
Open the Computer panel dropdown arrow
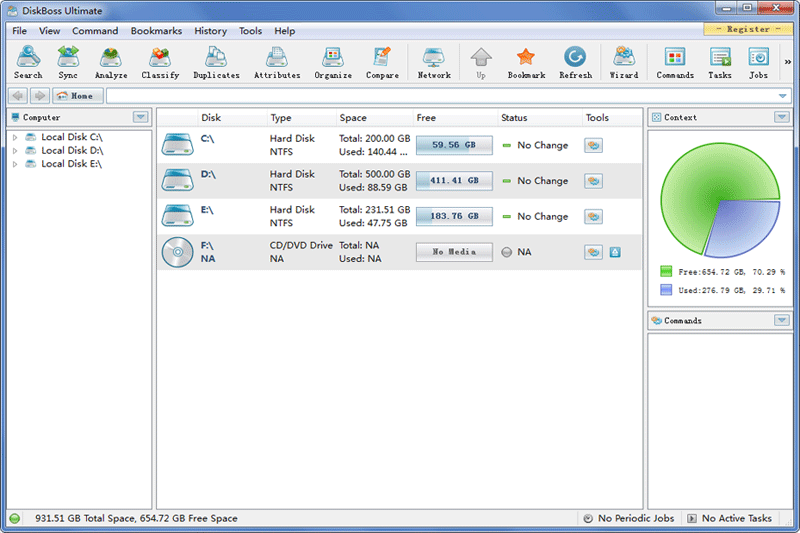coord(141,117)
